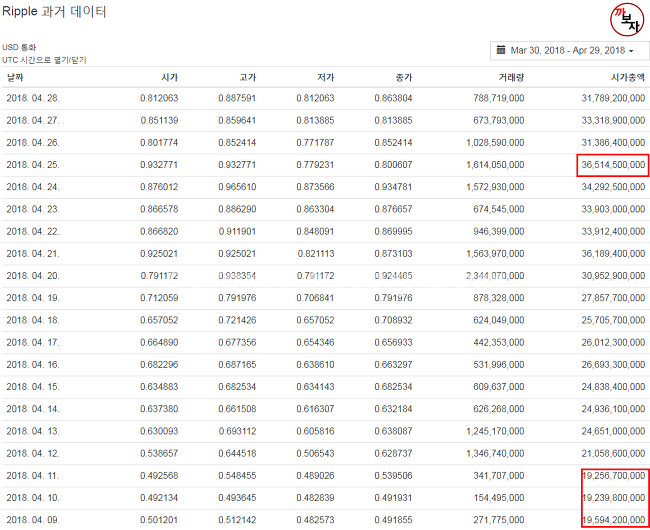Select the date cell 2018. 04. 10.
650x530 pixels.
[x=33, y=498]
